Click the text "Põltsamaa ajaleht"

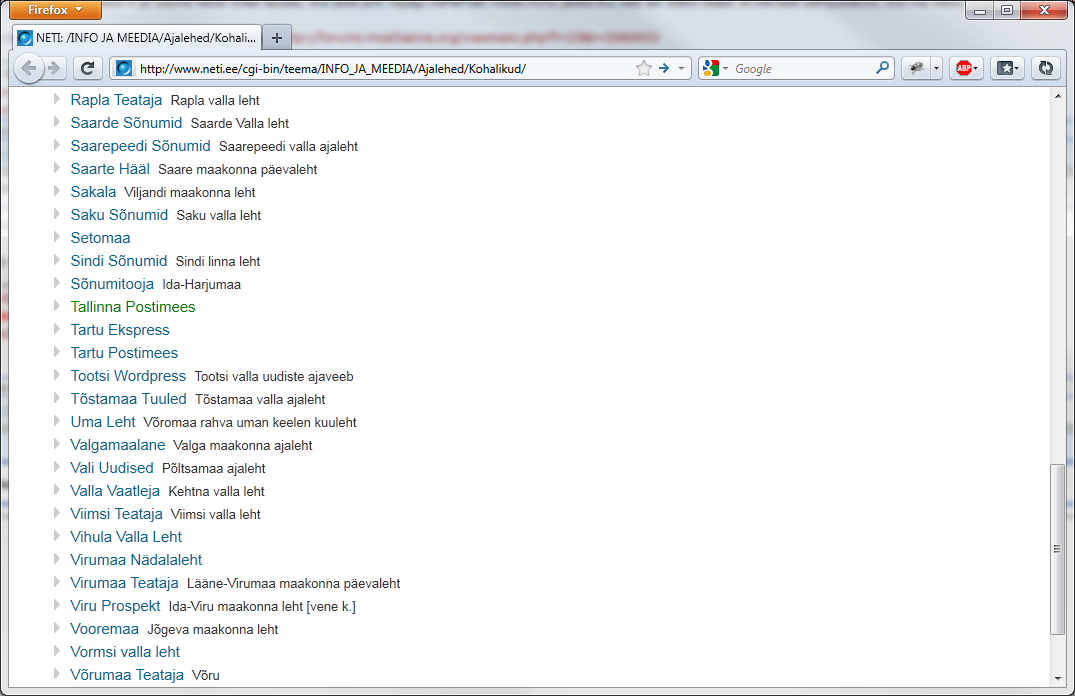click(x=214, y=468)
